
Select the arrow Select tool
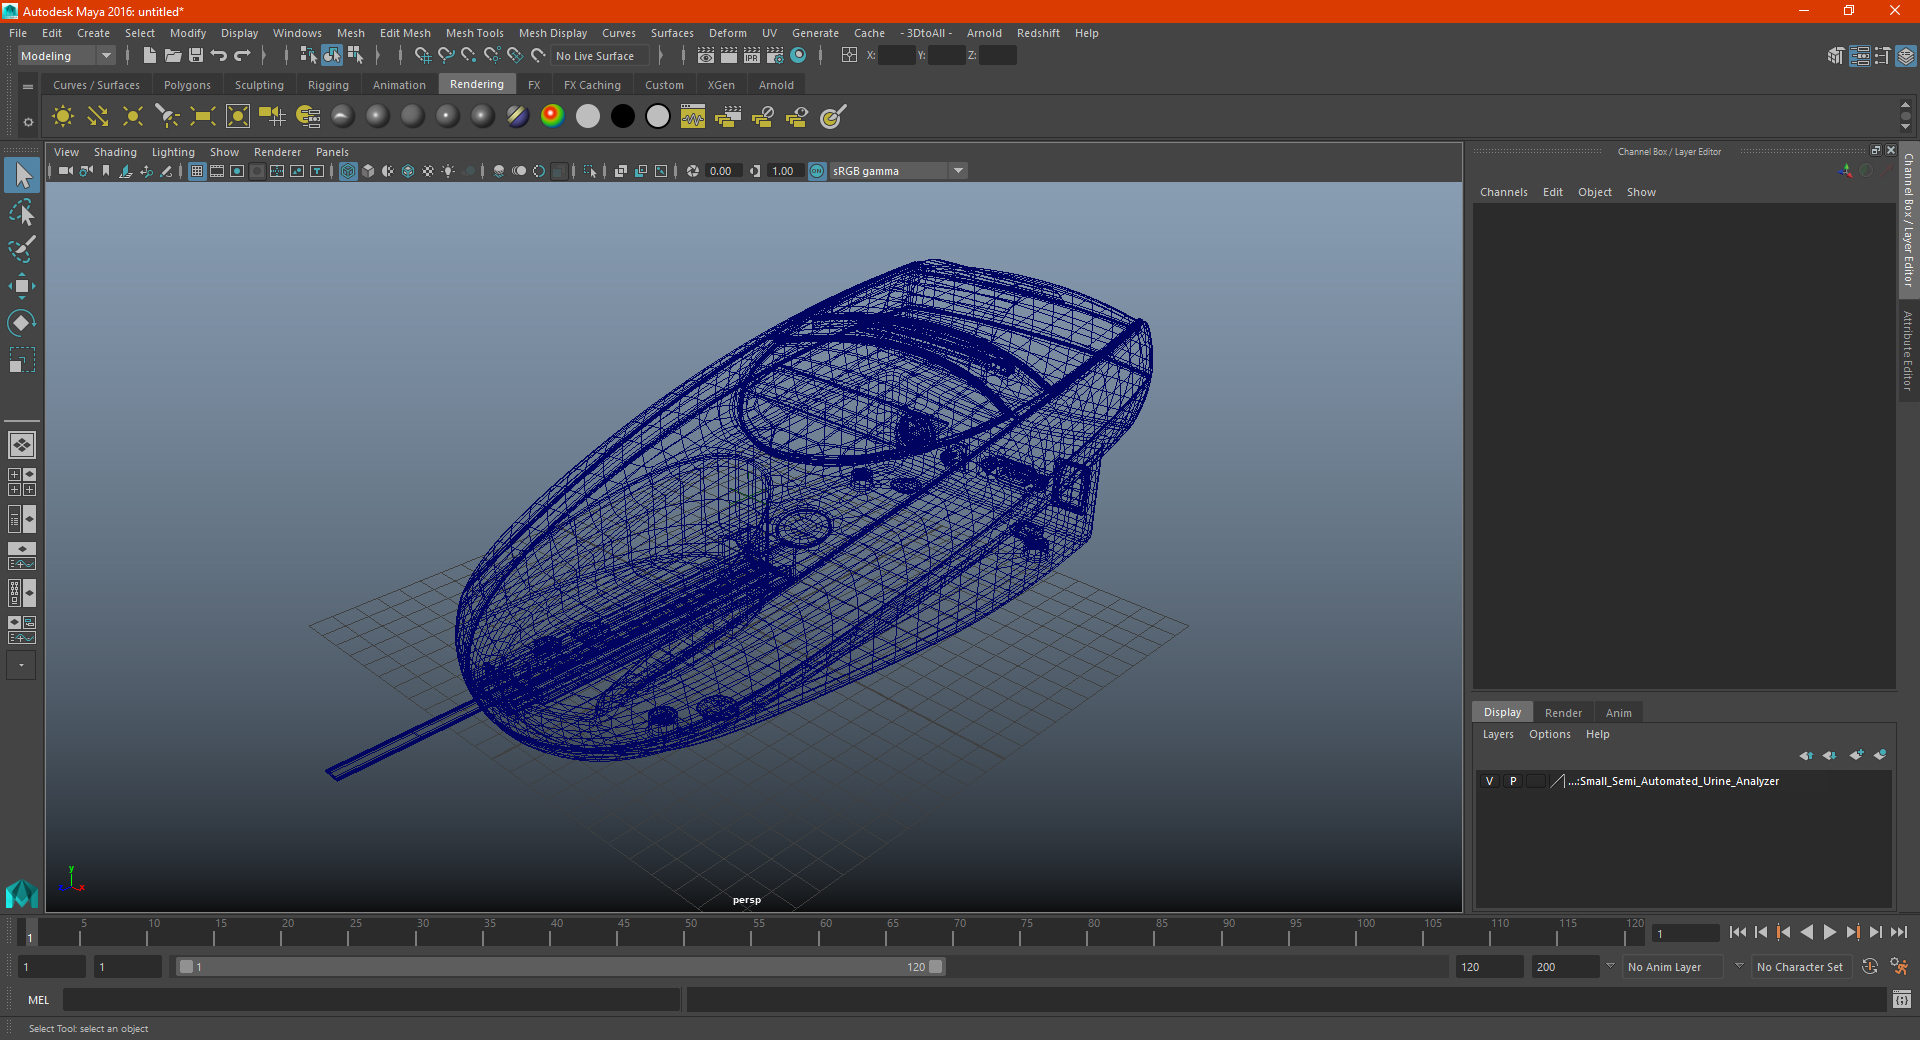(x=22, y=176)
